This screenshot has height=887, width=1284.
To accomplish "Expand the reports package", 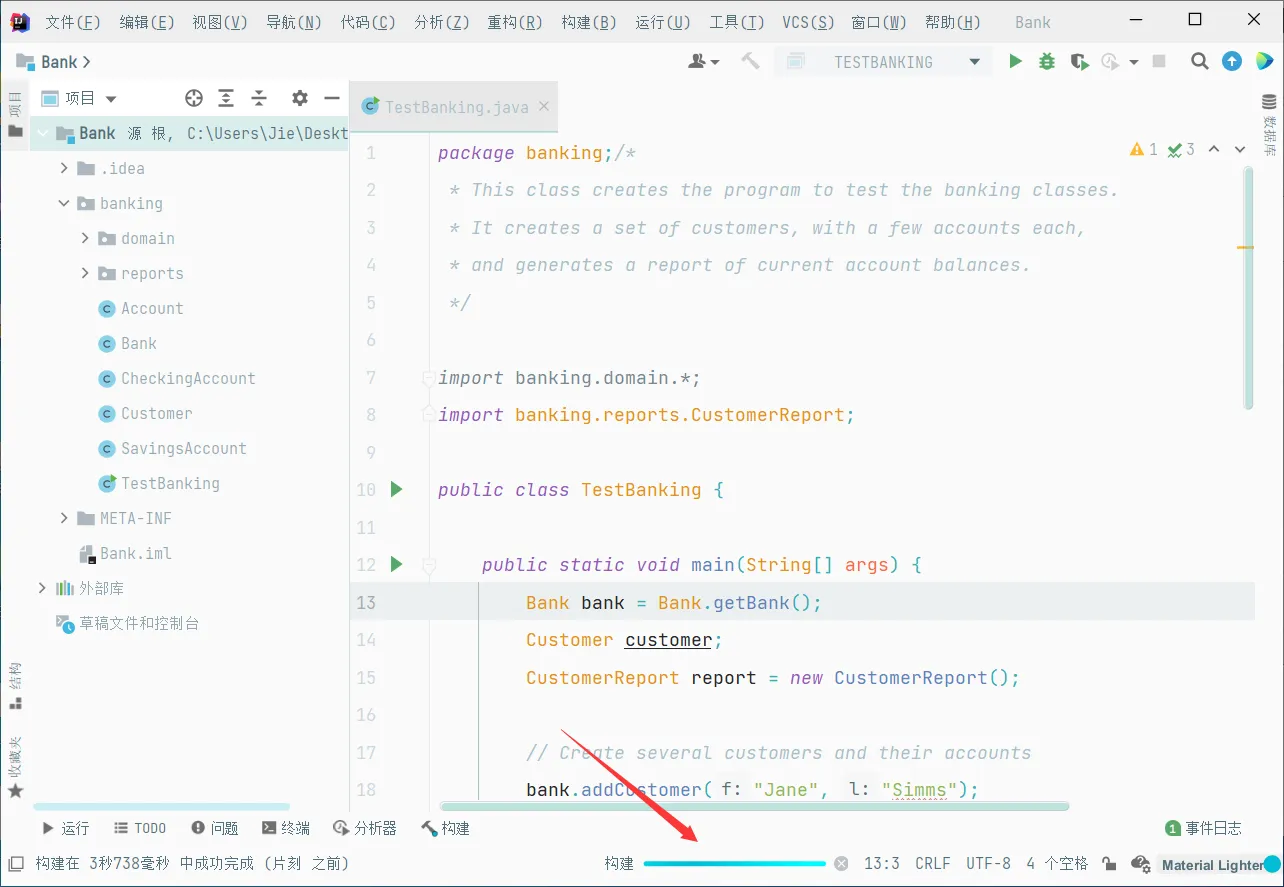I will (85, 273).
